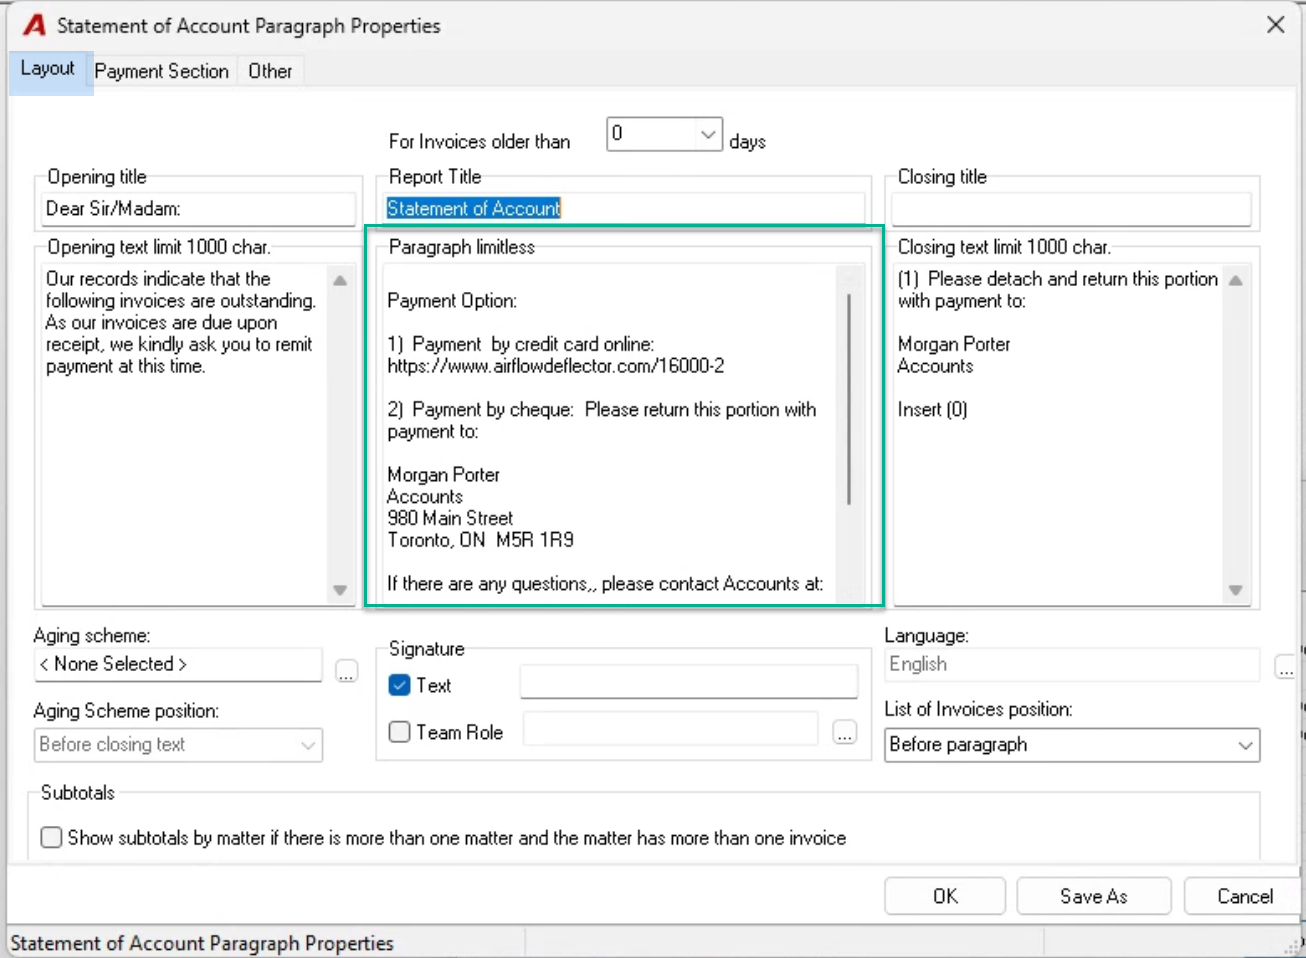Click the Language English field
This screenshot has height=958, width=1306.
pyautogui.click(x=1072, y=664)
